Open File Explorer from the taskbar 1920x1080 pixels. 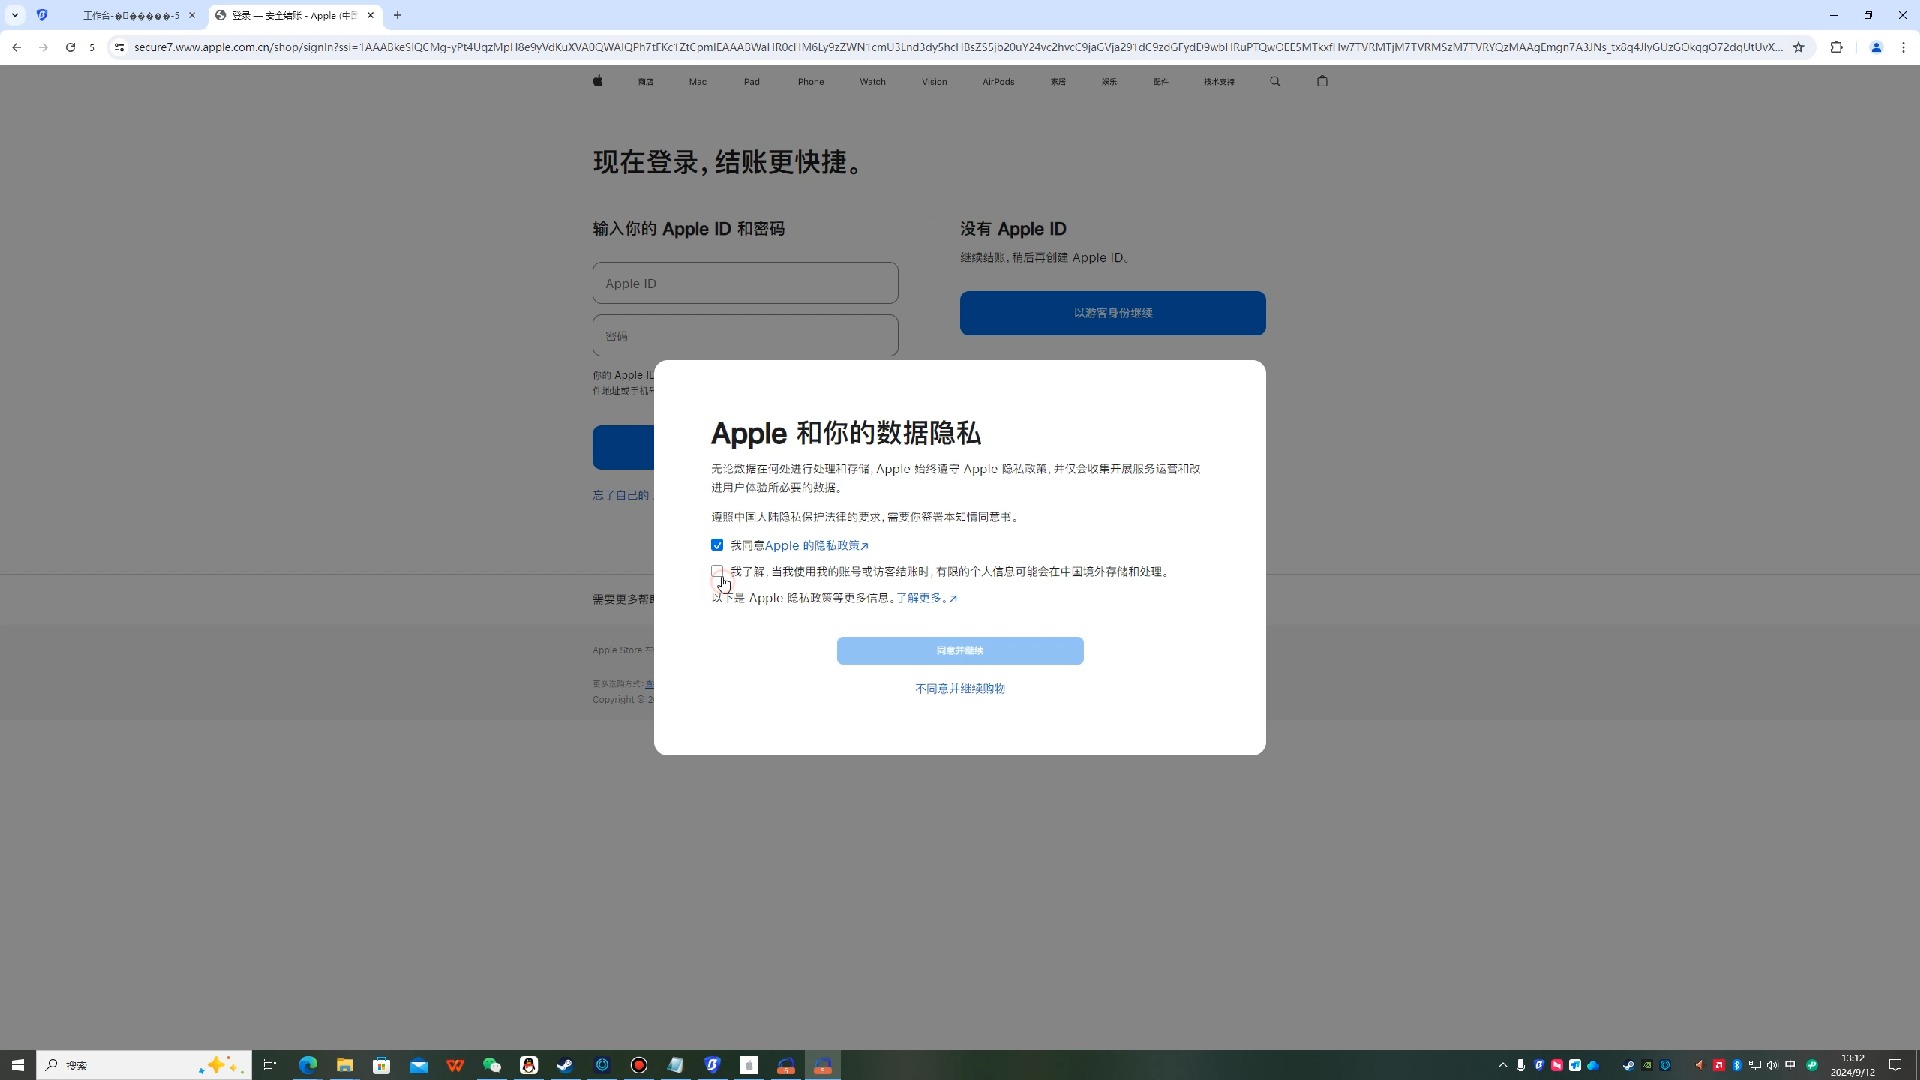tap(344, 1065)
